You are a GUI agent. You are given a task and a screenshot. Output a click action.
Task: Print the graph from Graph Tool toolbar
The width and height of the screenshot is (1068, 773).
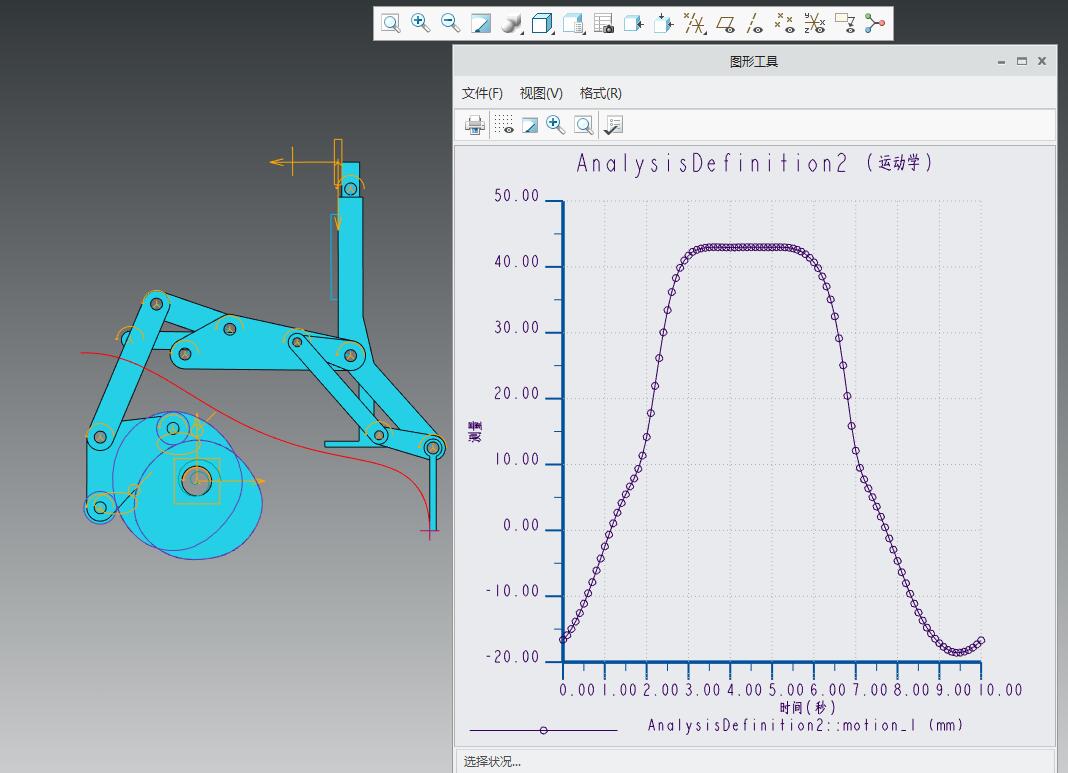[475, 125]
